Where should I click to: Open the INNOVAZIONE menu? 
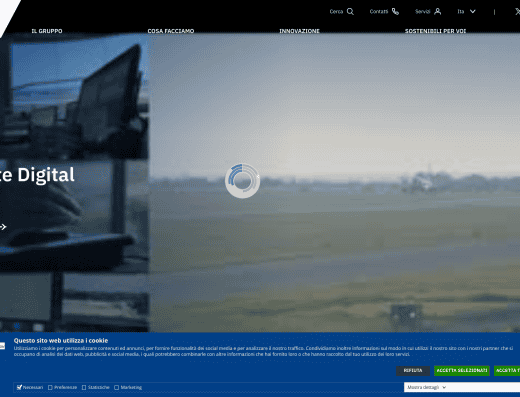click(299, 31)
